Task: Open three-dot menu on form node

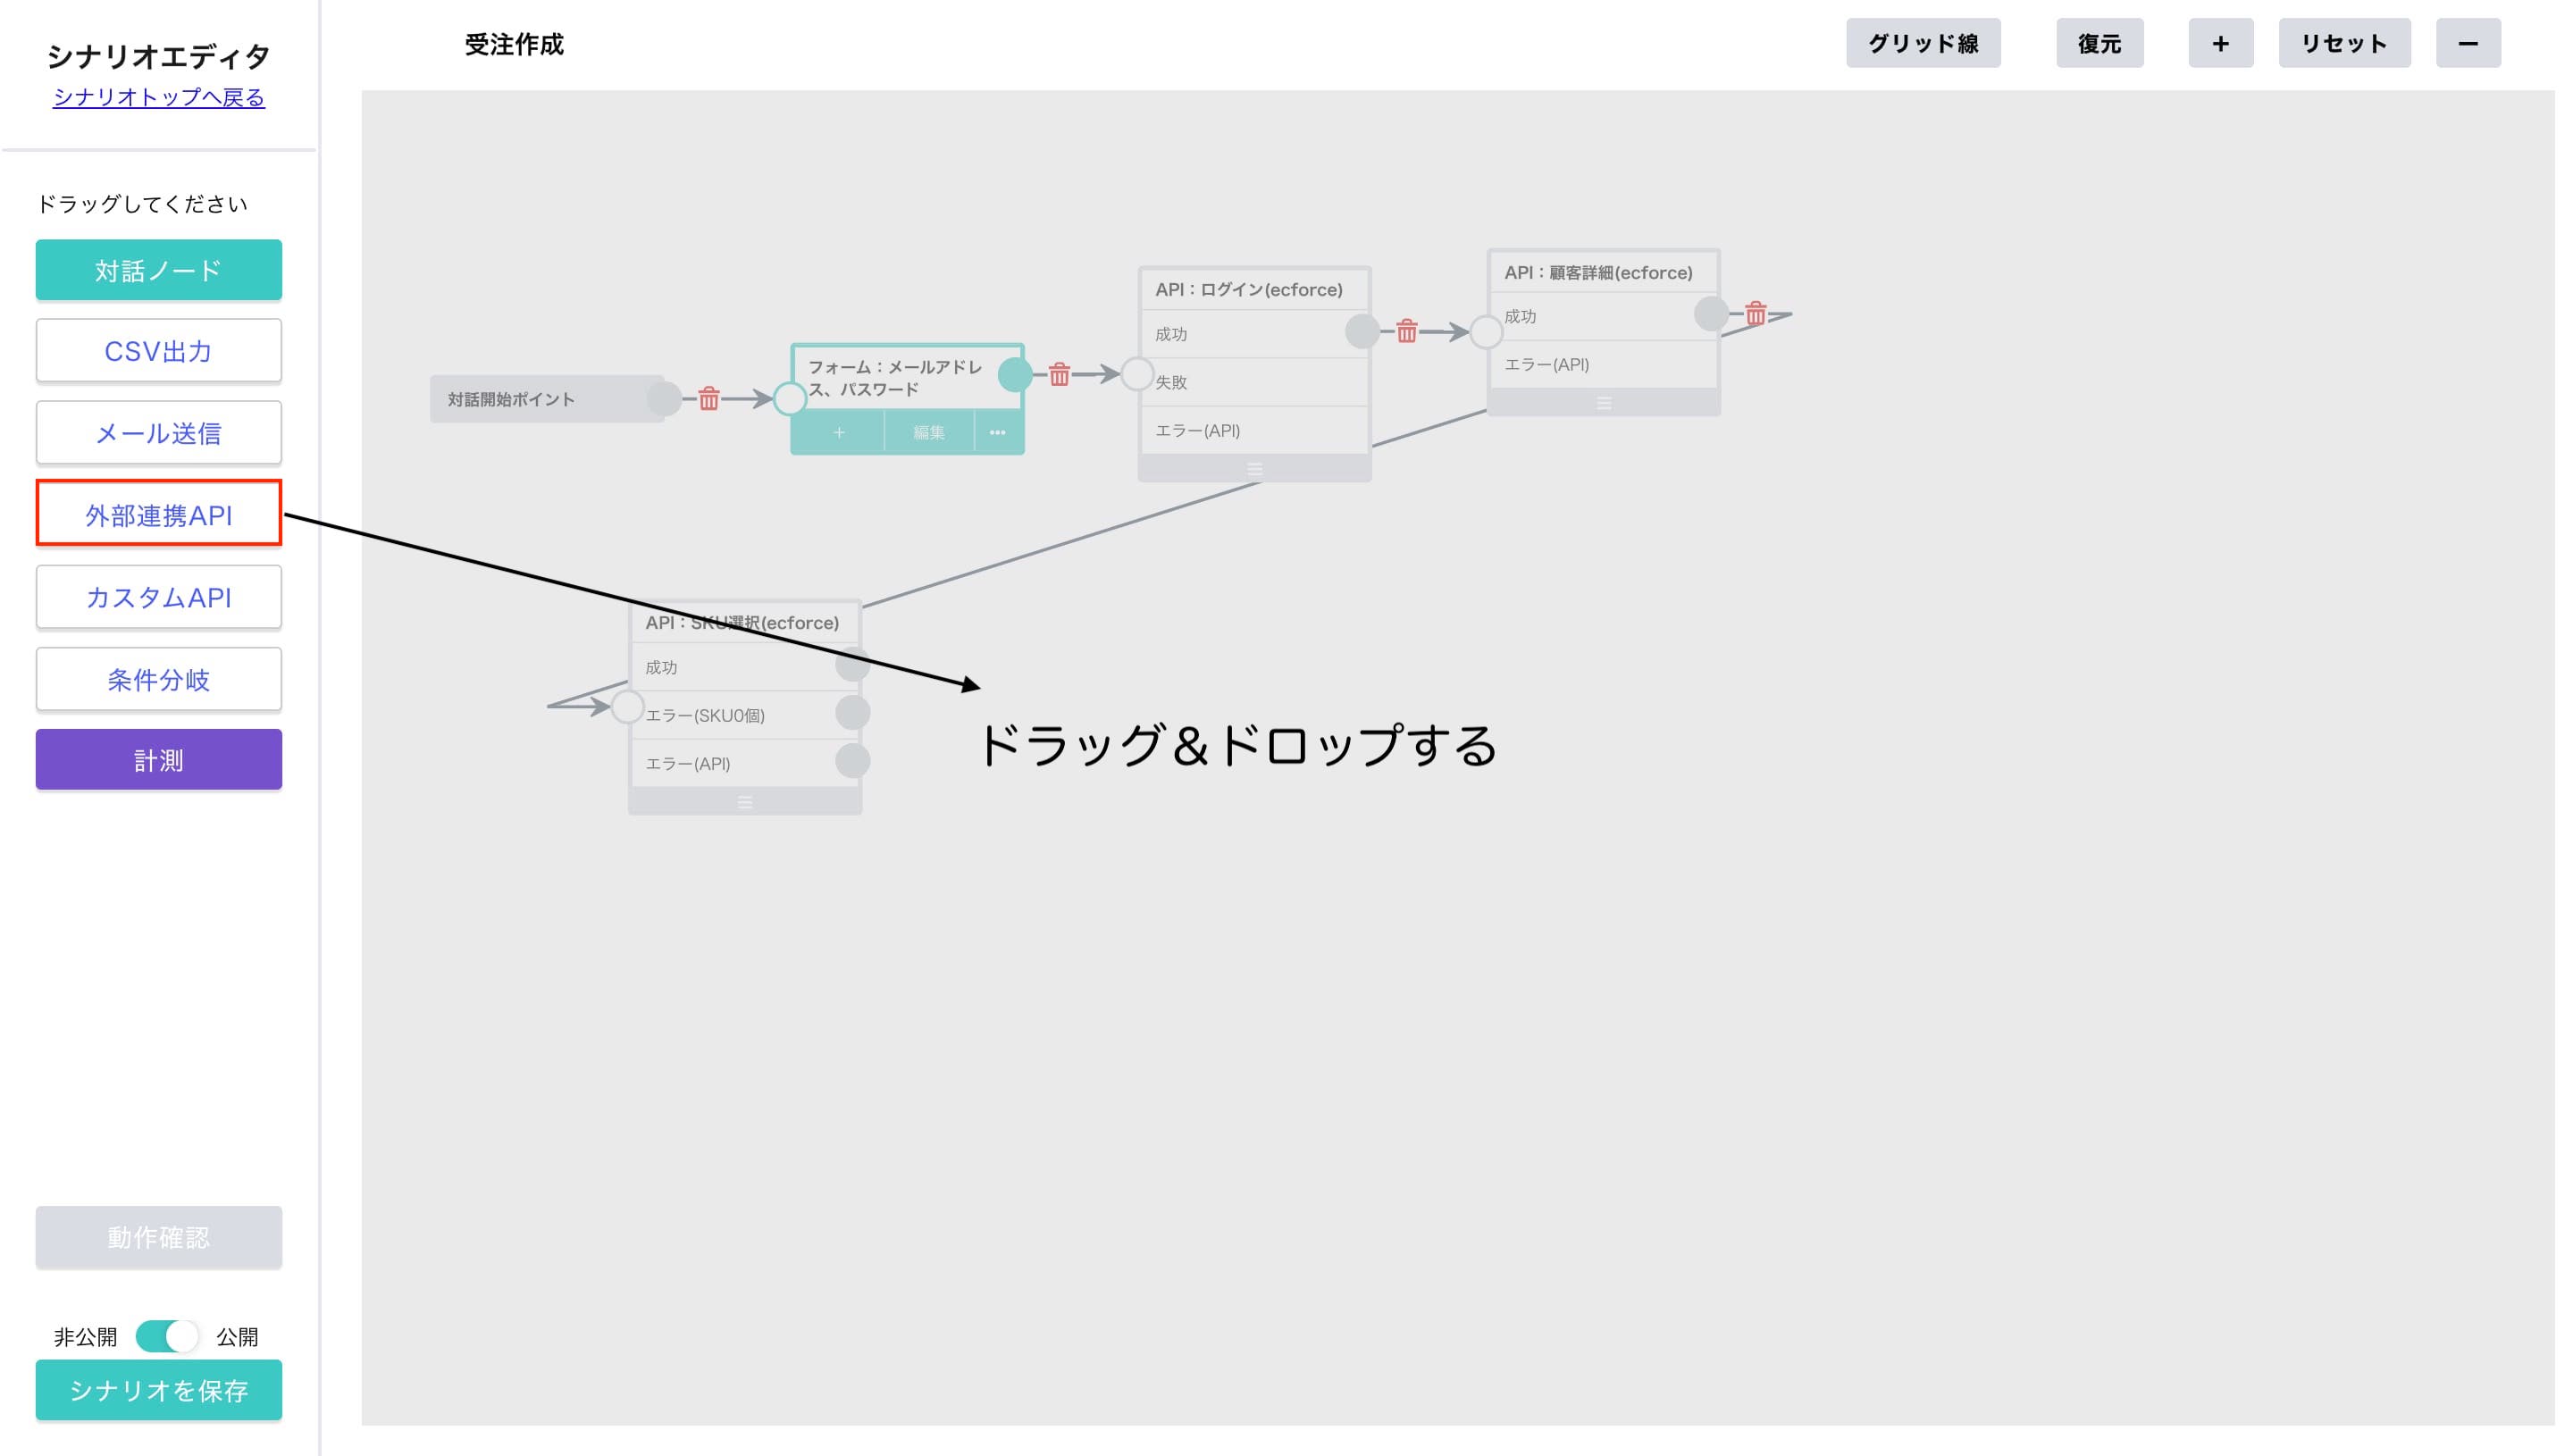Action: click(997, 432)
